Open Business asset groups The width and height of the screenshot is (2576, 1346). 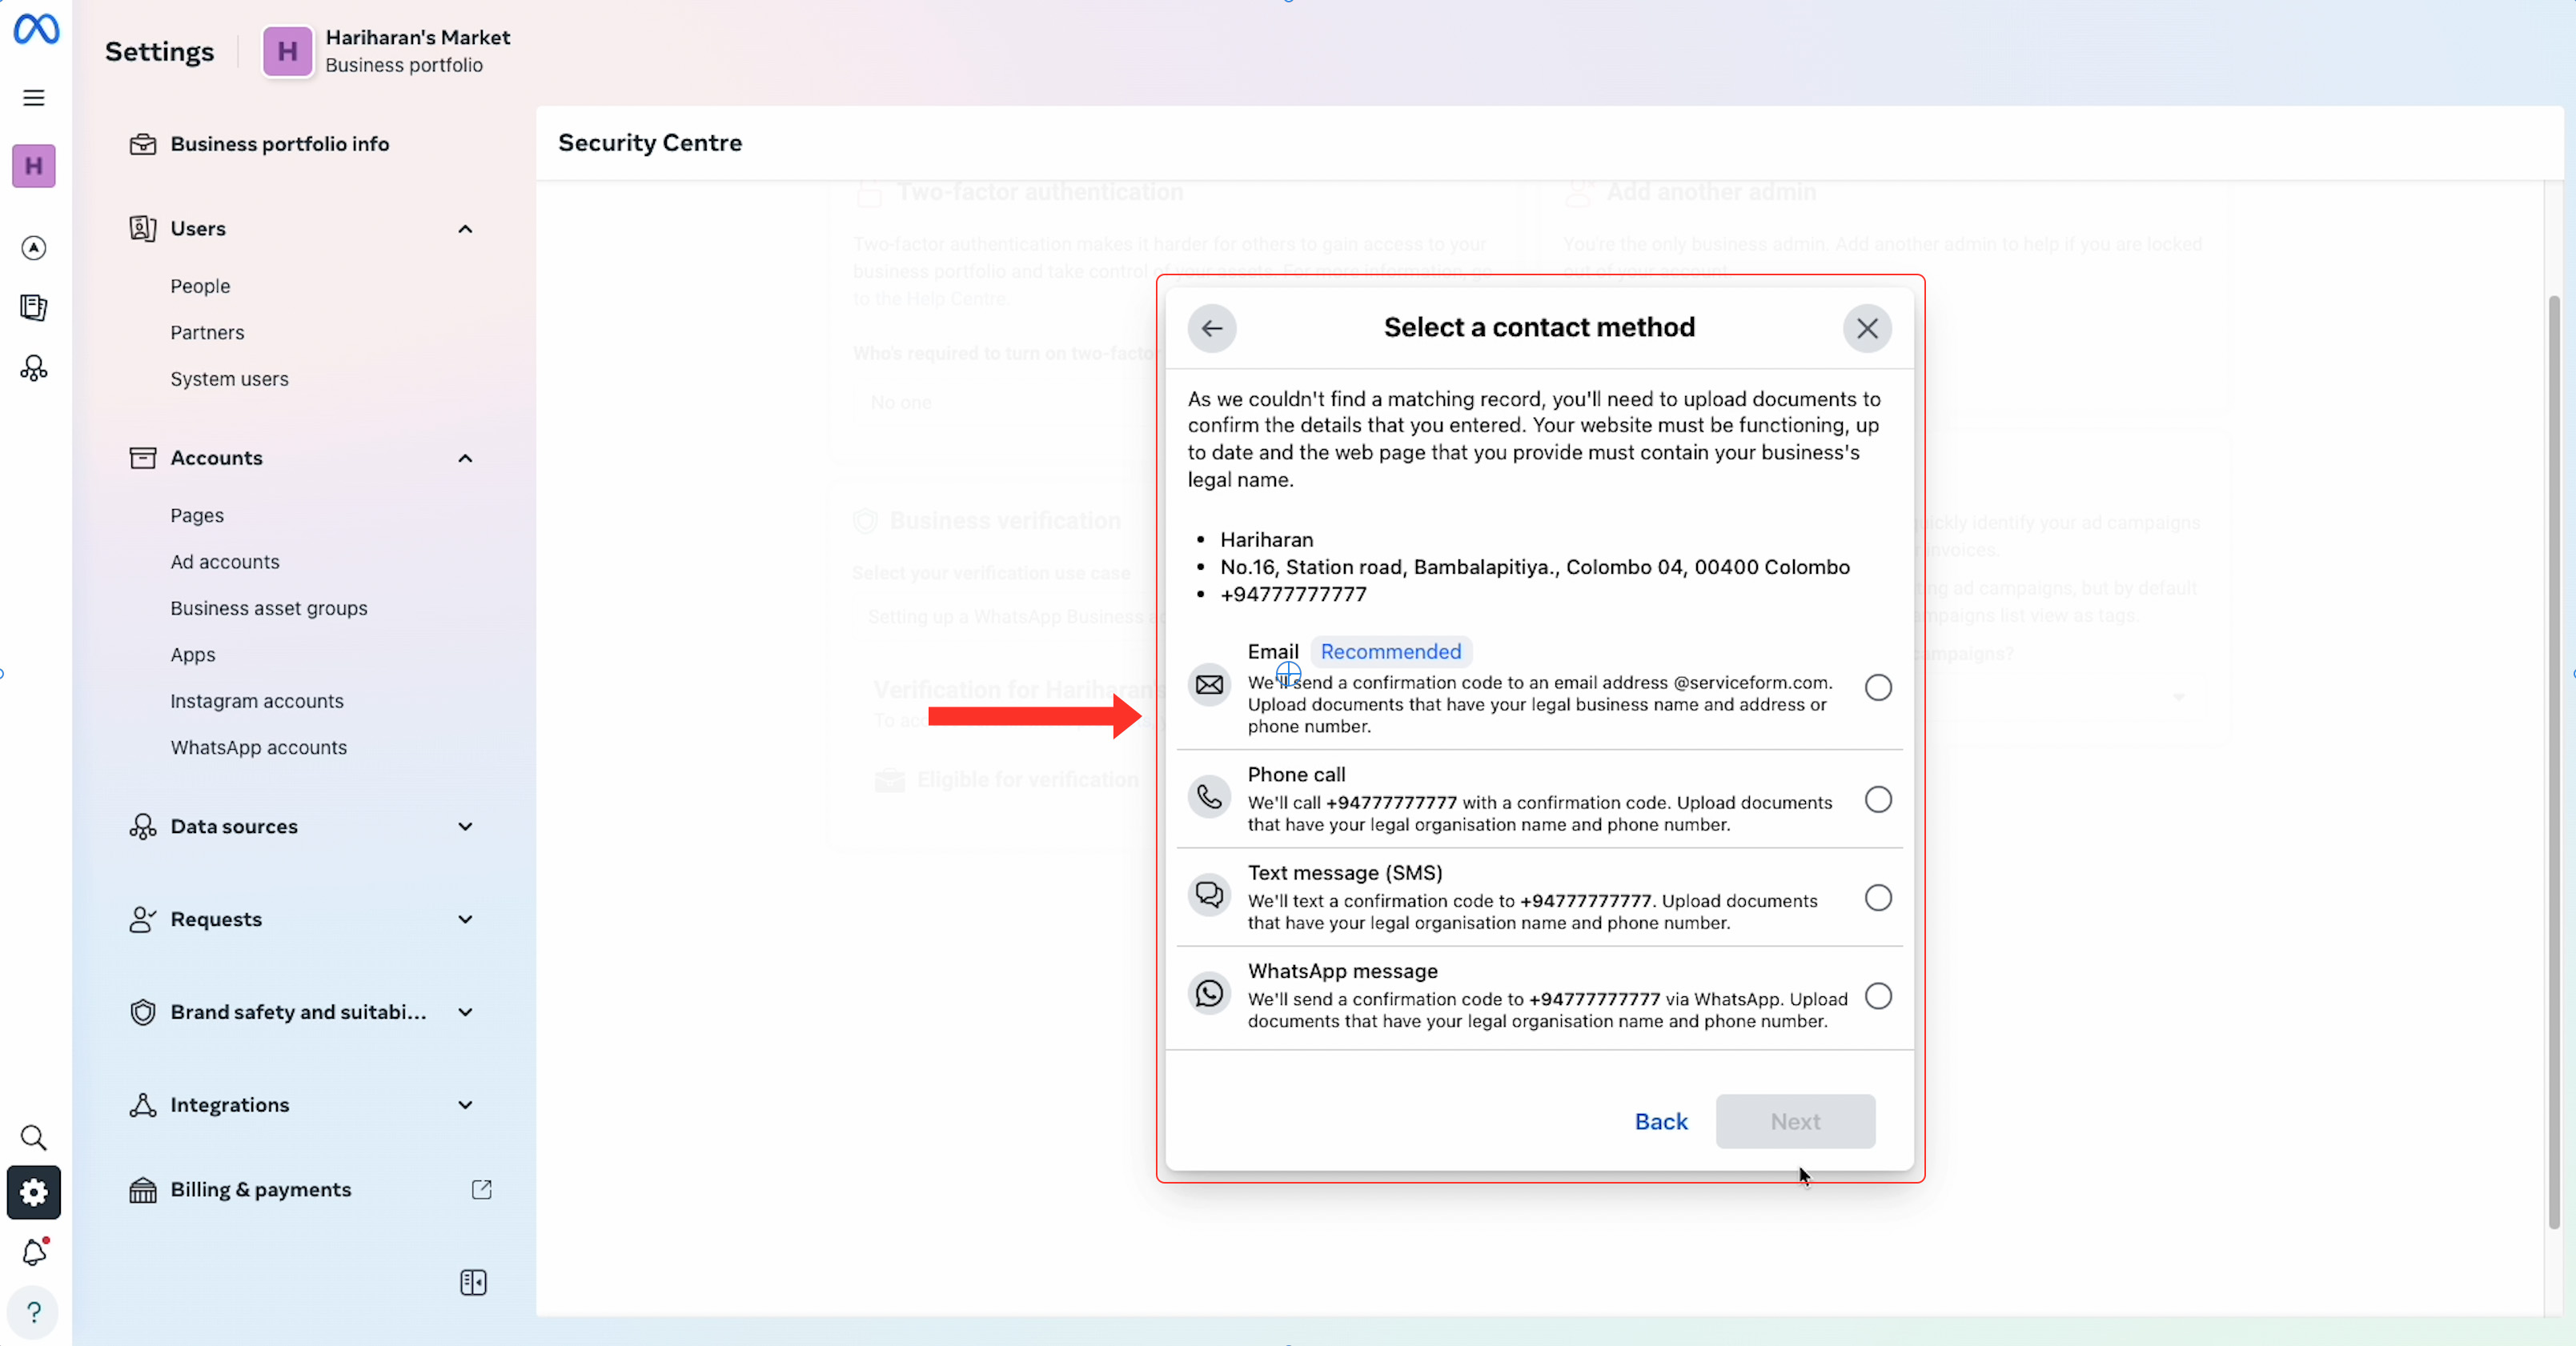269,609
